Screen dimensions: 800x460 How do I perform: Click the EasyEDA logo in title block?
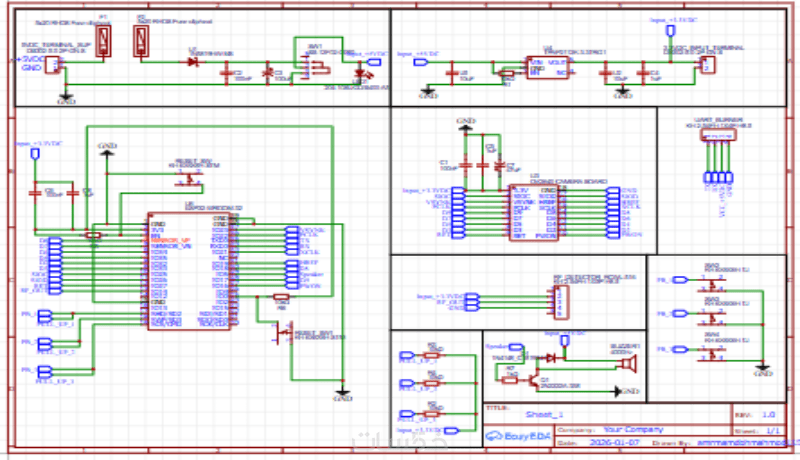pyautogui.click(x=518, y=437)
